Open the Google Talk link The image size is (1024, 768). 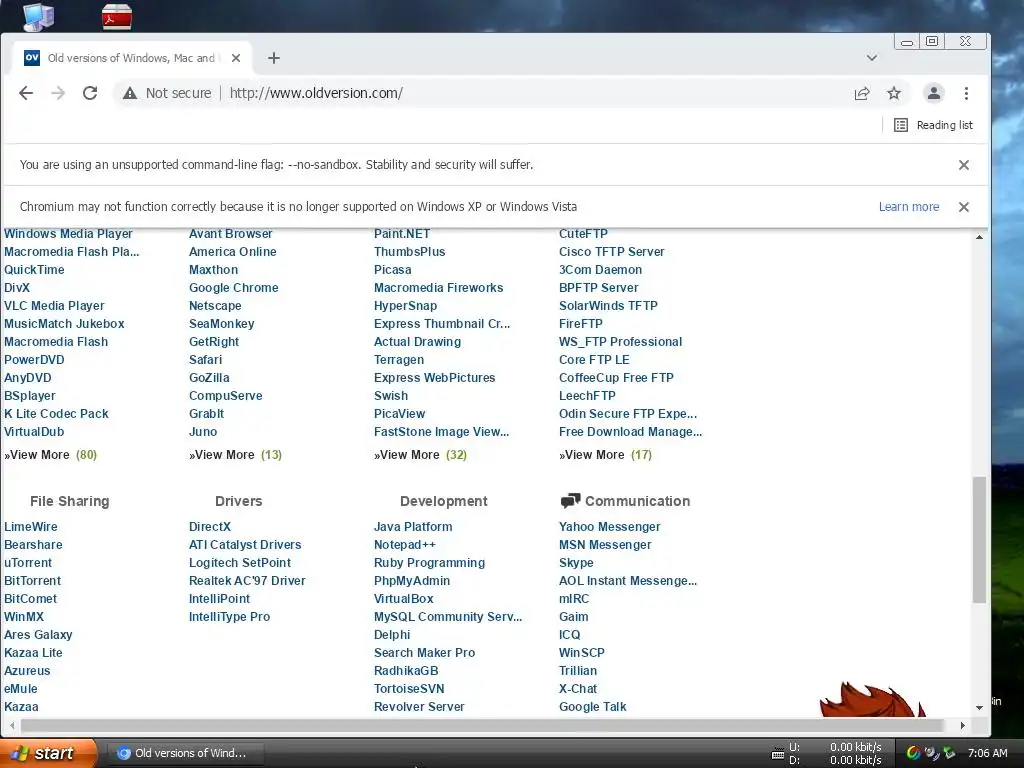tap(592, 707)
